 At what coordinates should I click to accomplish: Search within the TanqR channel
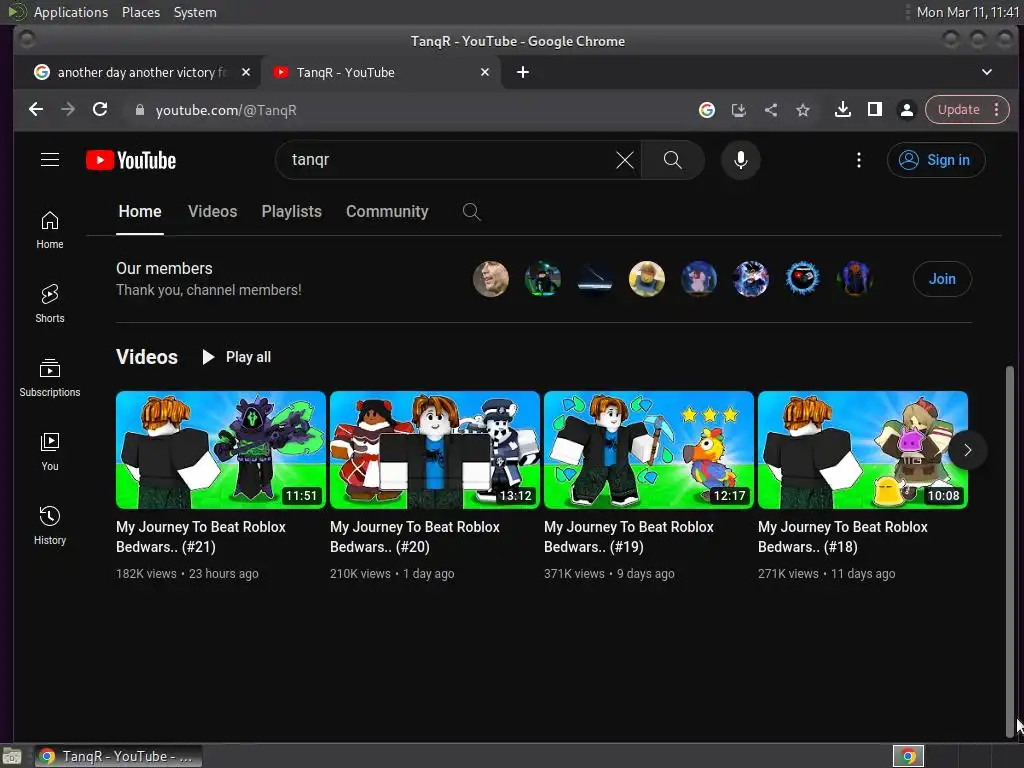(x=472, y=212)
